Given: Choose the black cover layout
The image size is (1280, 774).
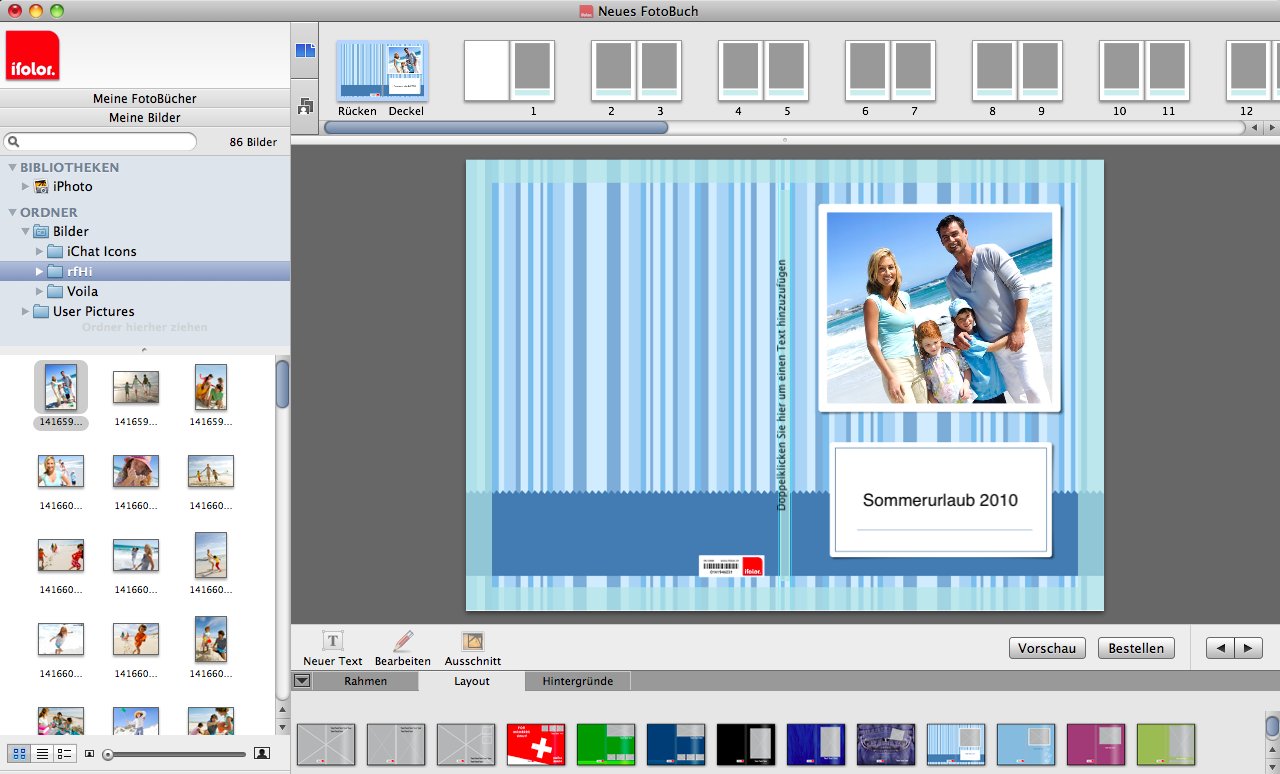Looking at the screenshot, I should [746, 745].
